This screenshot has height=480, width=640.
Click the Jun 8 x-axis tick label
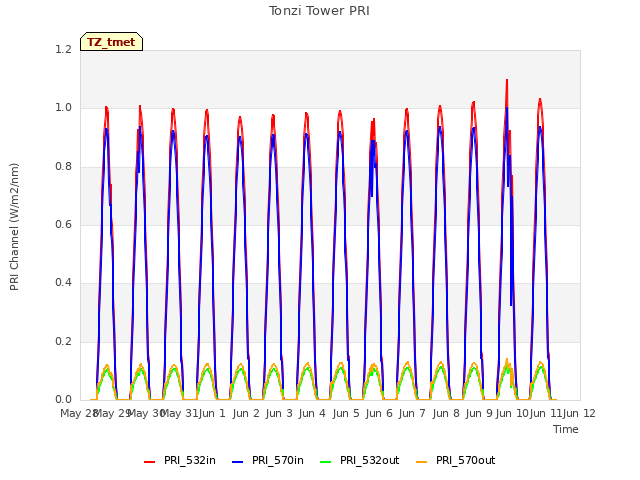coord(446,413)
